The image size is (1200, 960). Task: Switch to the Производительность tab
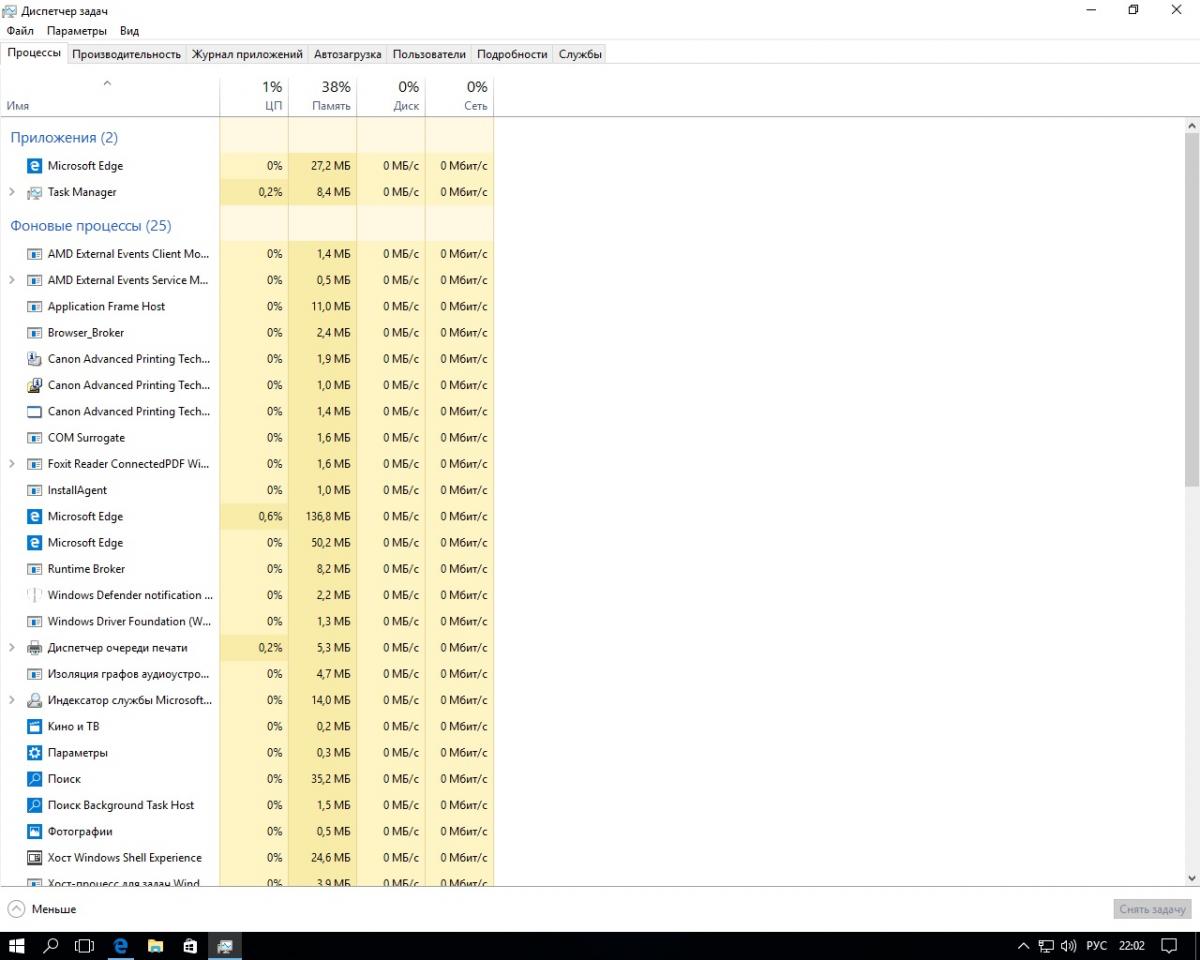[x=126, y=54]
